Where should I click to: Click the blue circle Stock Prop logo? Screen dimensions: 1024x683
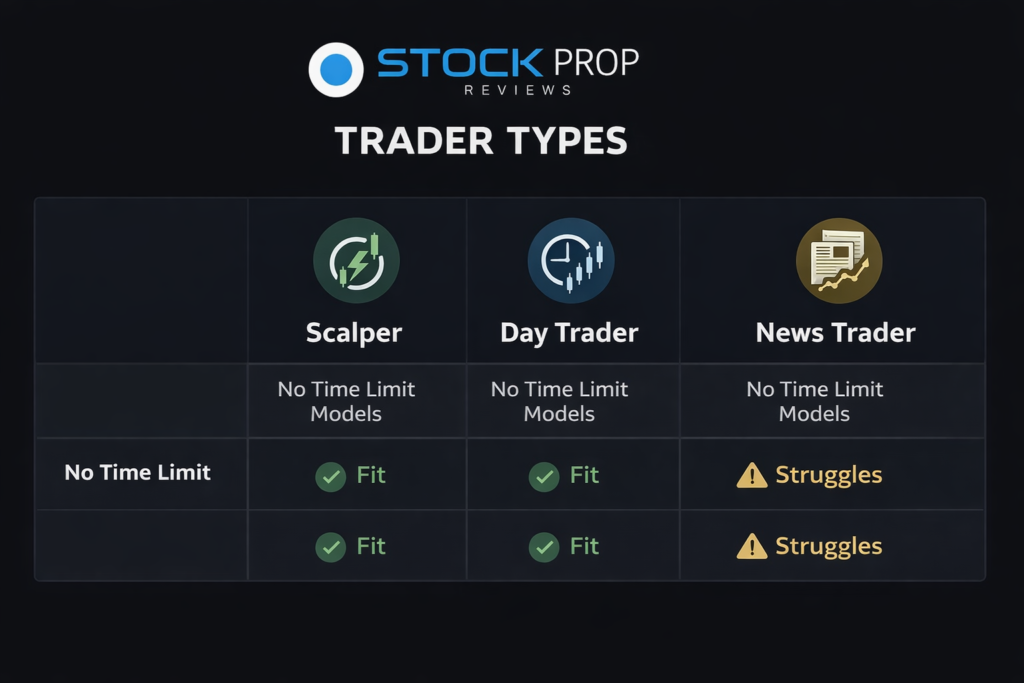coord(336,69)
